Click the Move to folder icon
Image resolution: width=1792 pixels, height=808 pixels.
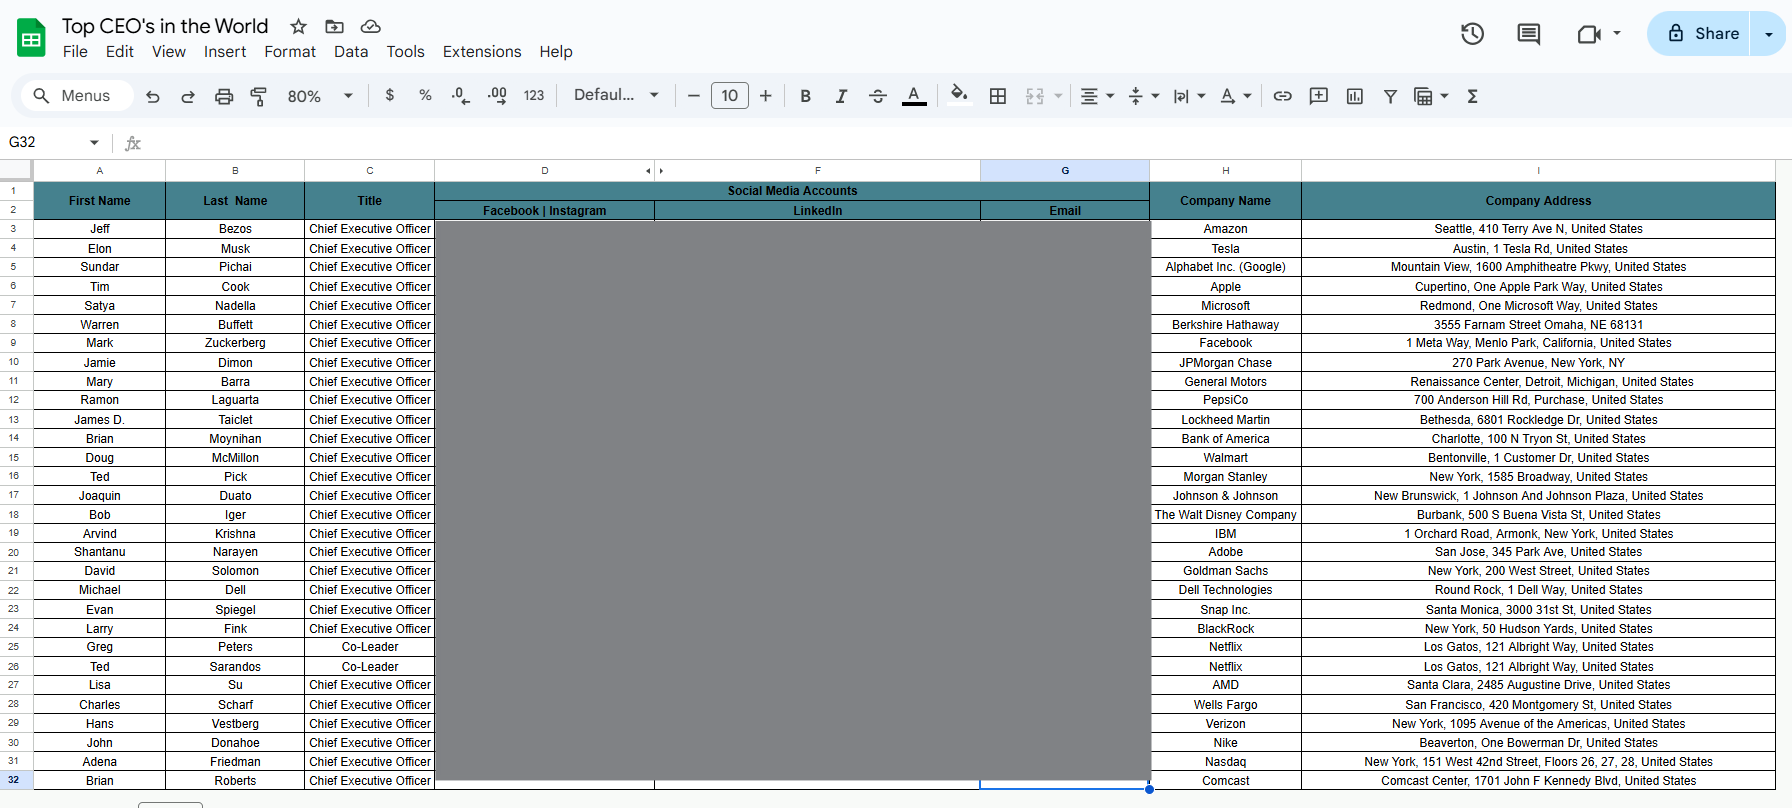(335, 26)
